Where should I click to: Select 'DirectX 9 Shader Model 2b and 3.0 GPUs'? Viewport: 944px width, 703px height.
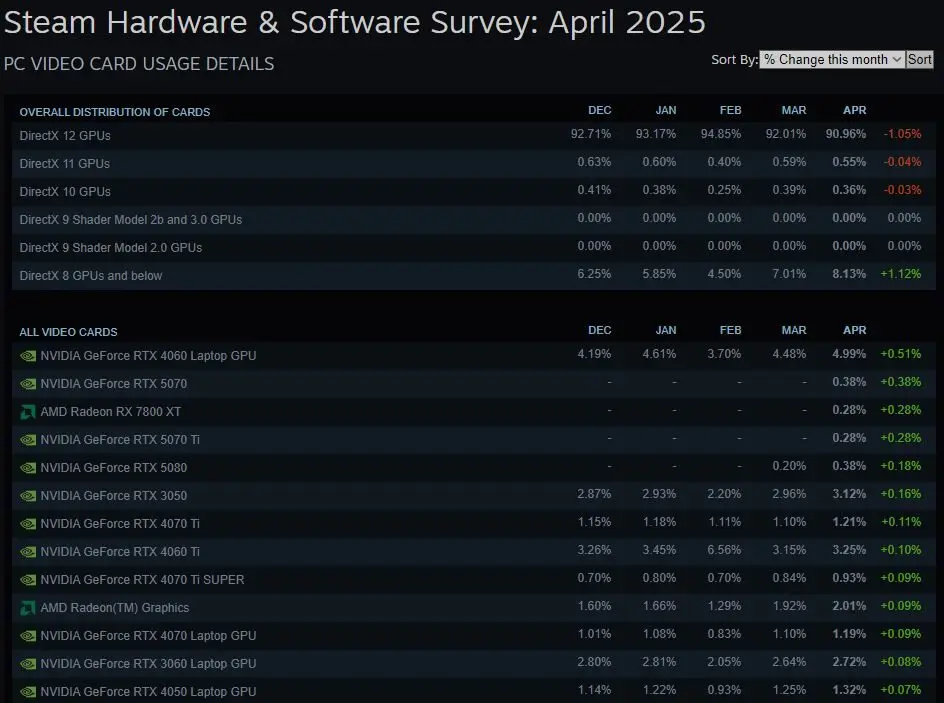(x=131, y=220)
